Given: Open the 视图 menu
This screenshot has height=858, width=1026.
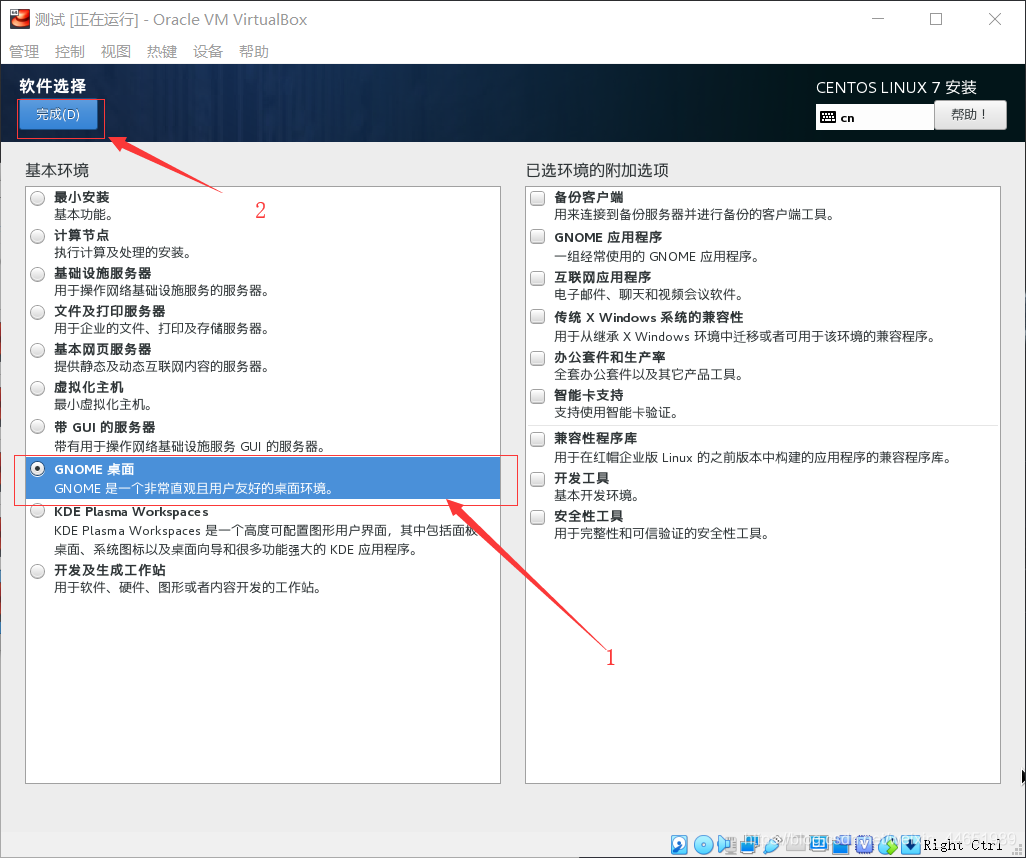Looking at the screenshot, I should coord(116,51).
